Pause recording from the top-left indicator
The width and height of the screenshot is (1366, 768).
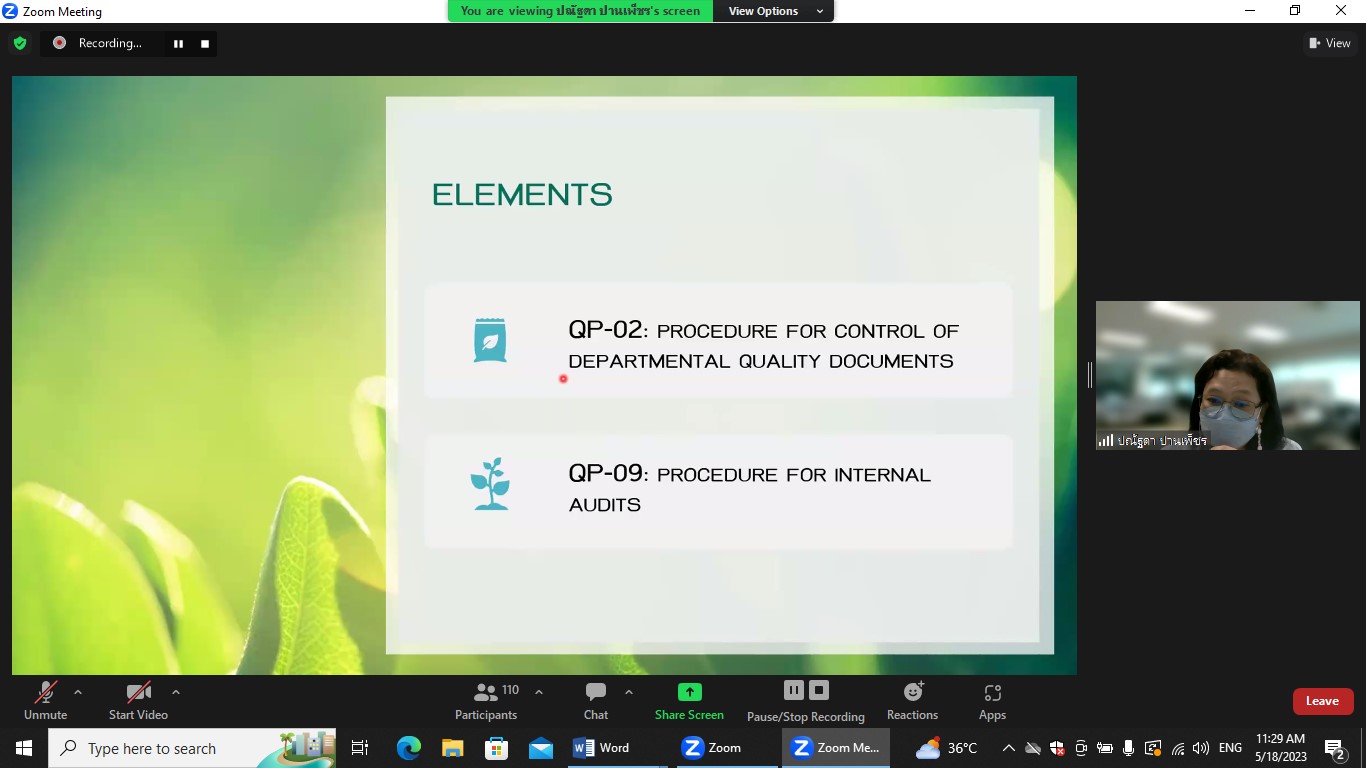tap(179, 43)
